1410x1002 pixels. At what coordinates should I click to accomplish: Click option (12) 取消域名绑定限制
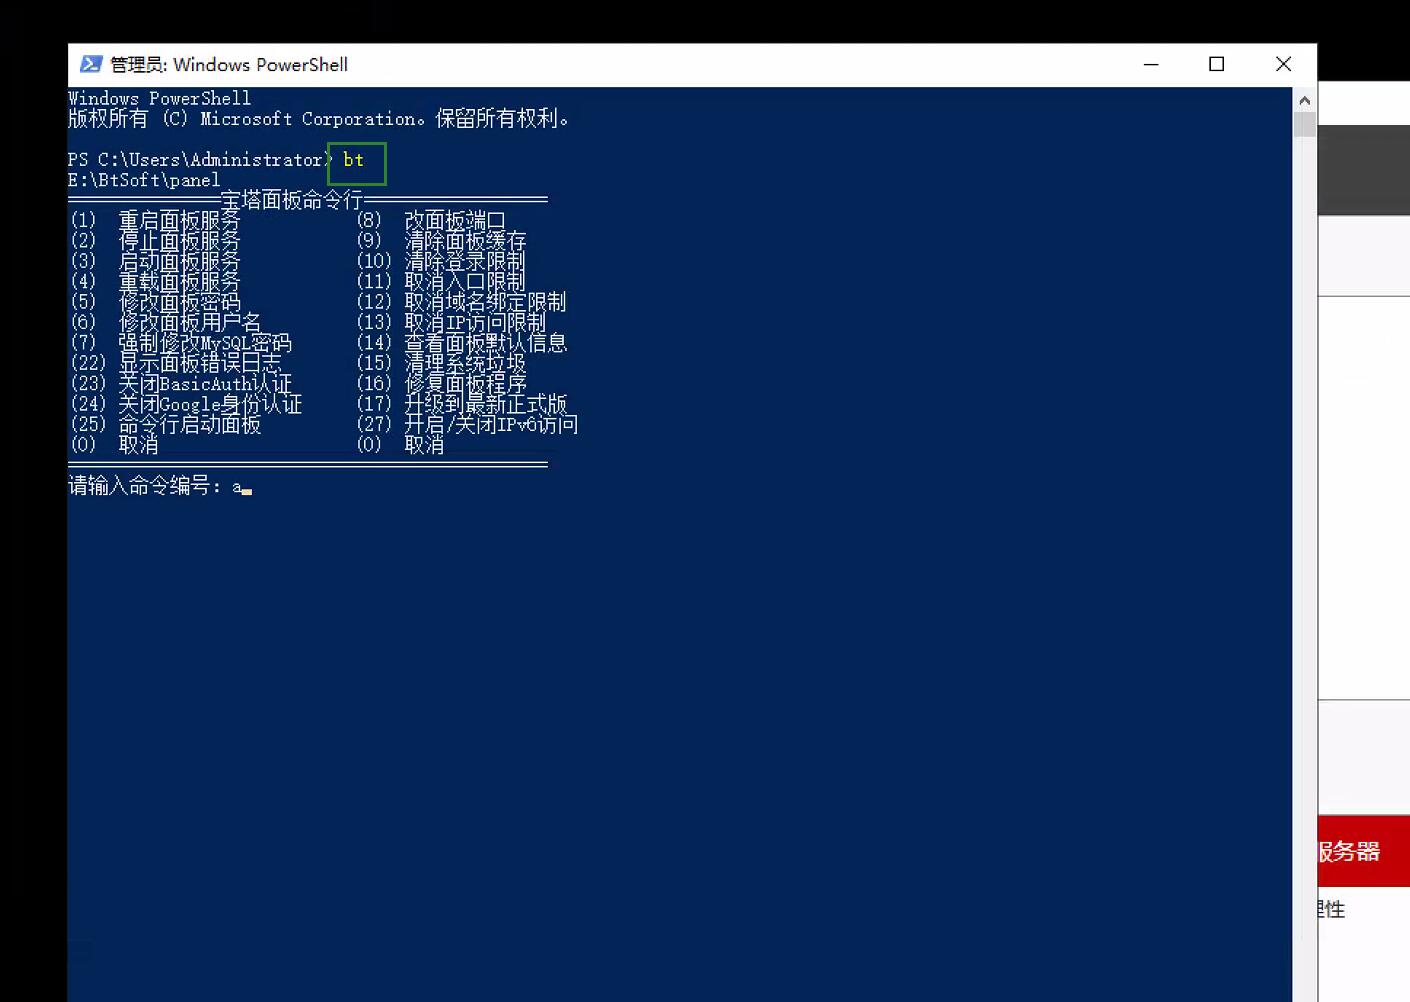462,302
